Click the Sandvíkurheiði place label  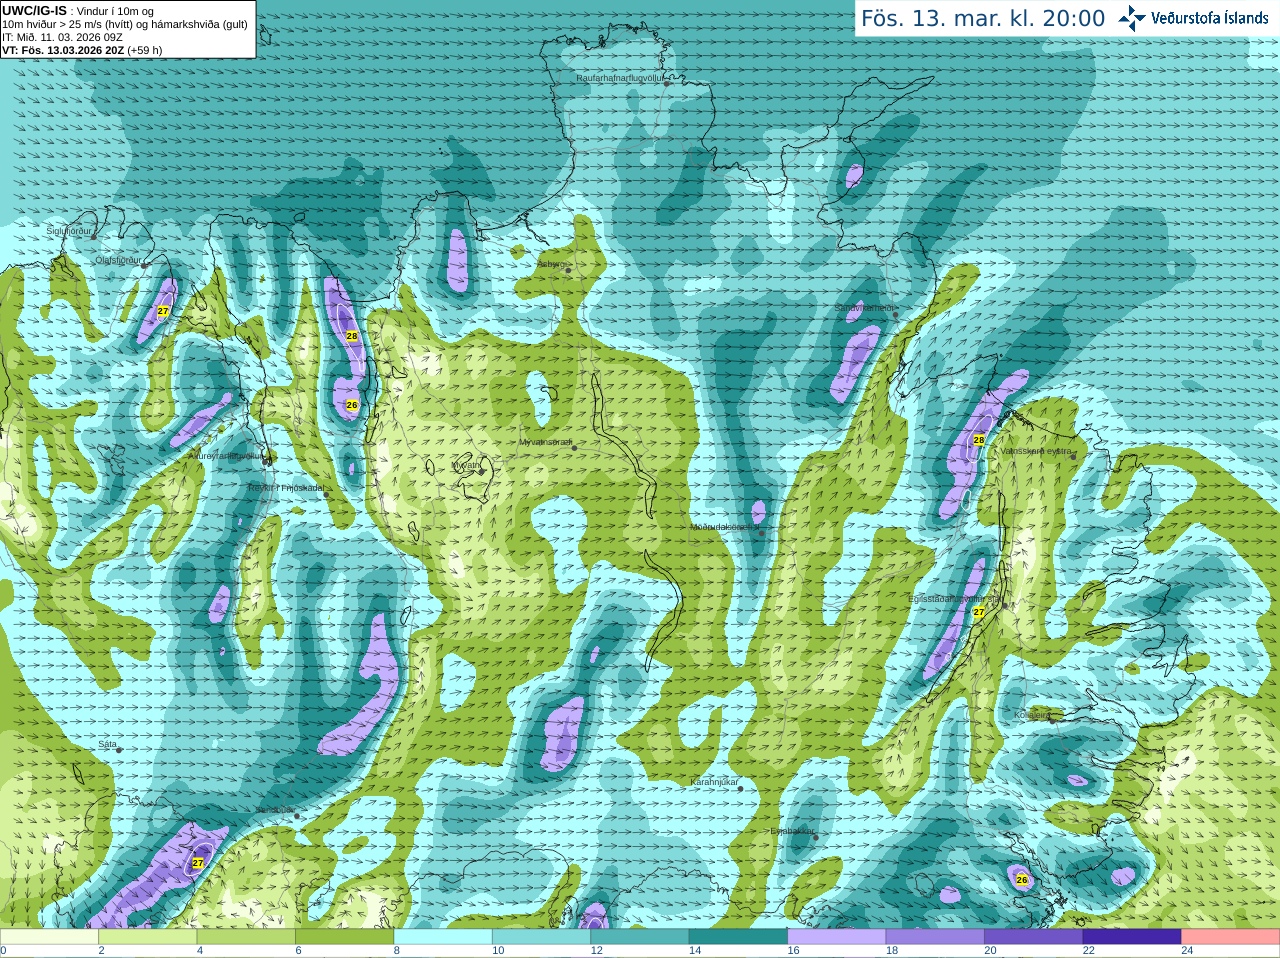pos(864,308)
